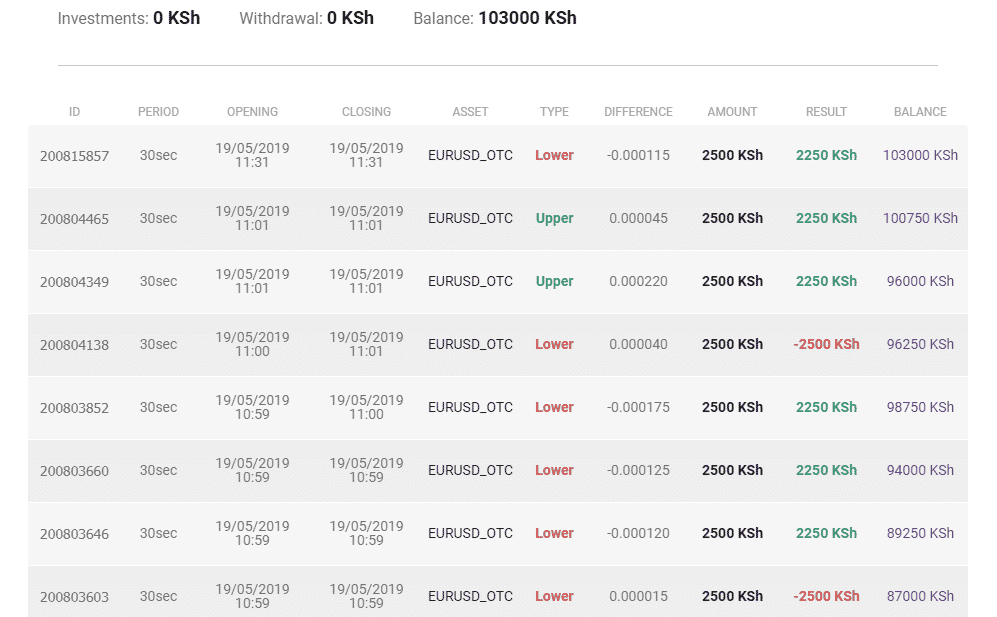
Task: Click Withdrawal 0 KSh summary
Action: pyautogui.click(x=306, y=18)
